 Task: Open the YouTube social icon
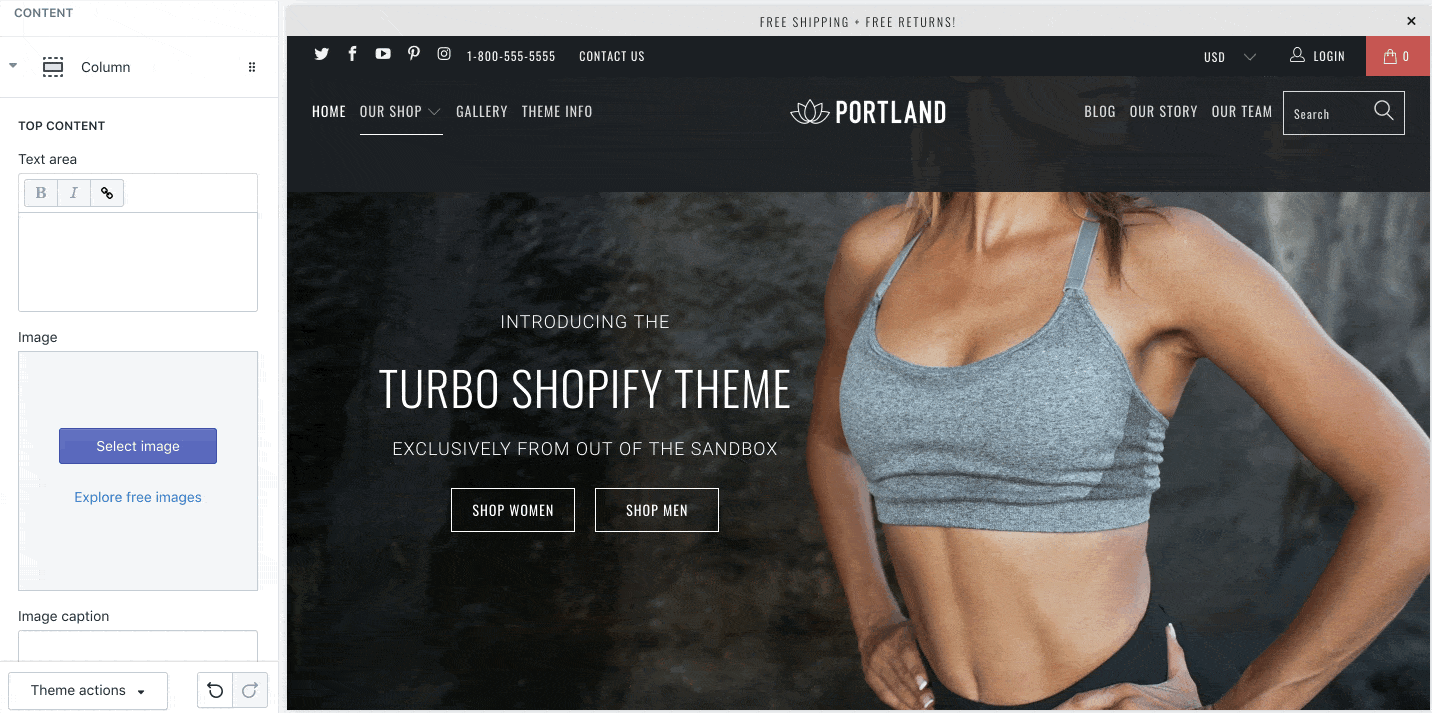(383, 54)
